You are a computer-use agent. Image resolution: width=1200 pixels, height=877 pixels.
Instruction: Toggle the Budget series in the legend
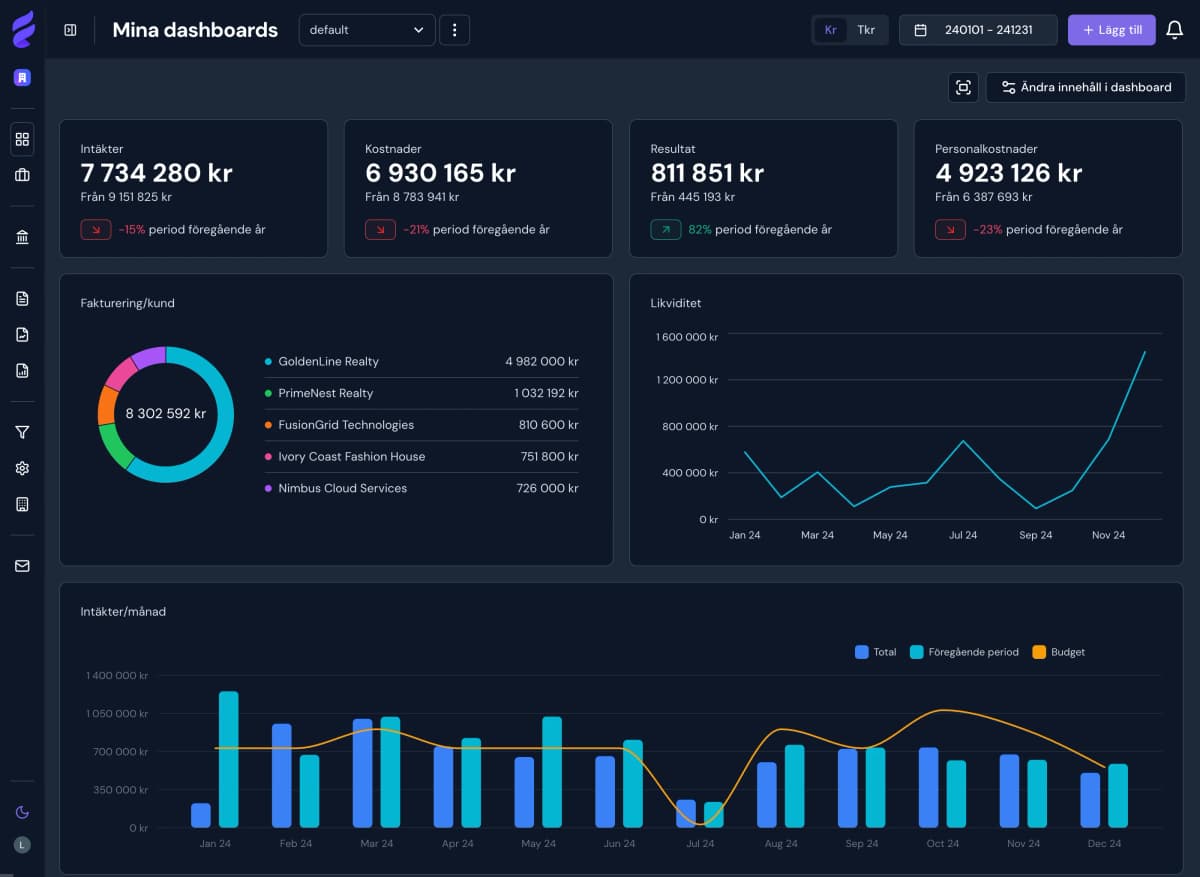[x=1058, y=652]
